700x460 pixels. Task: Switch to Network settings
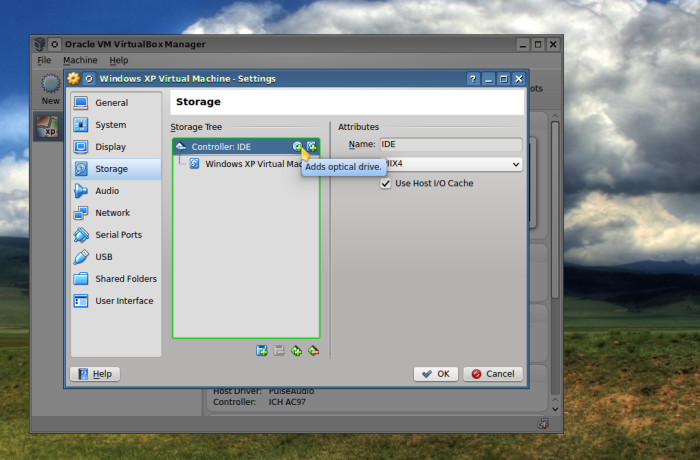click(116, 213)
